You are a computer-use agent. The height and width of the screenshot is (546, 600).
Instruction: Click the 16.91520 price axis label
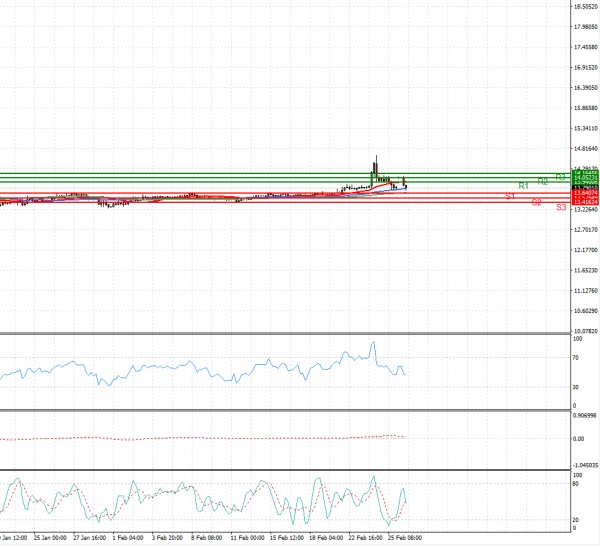(x=585, y=67)
